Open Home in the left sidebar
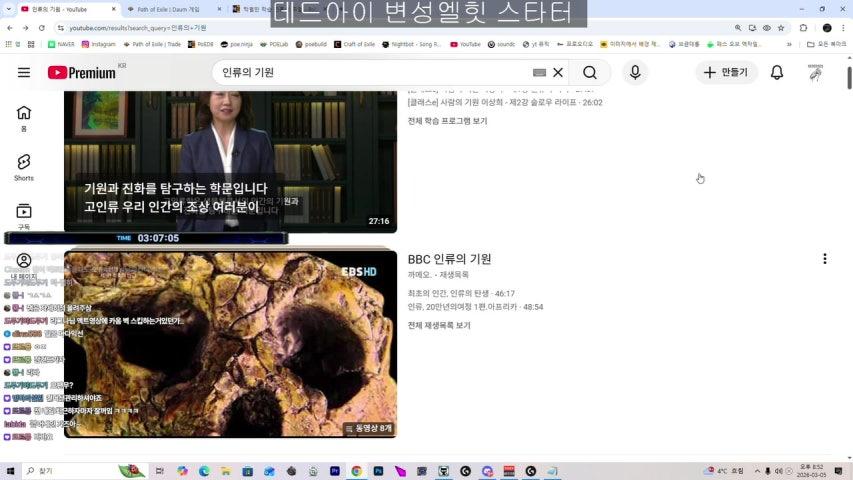The width and height of the screenshot is (853, 480). point(24,117)
